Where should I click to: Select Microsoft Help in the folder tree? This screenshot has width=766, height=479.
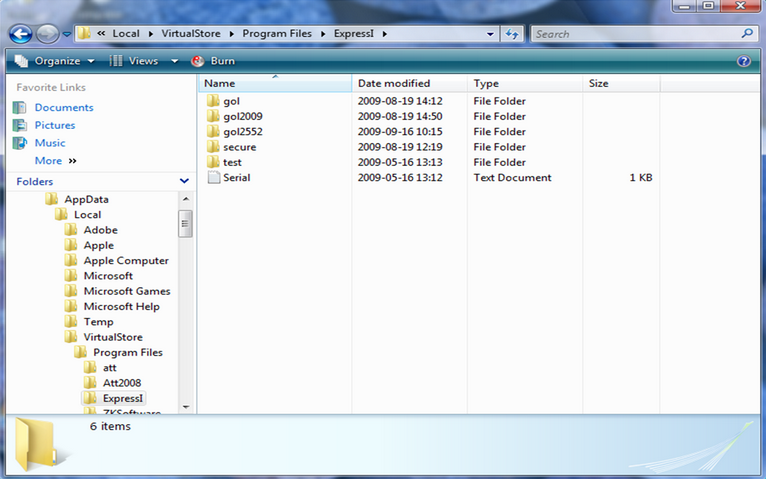122,307
